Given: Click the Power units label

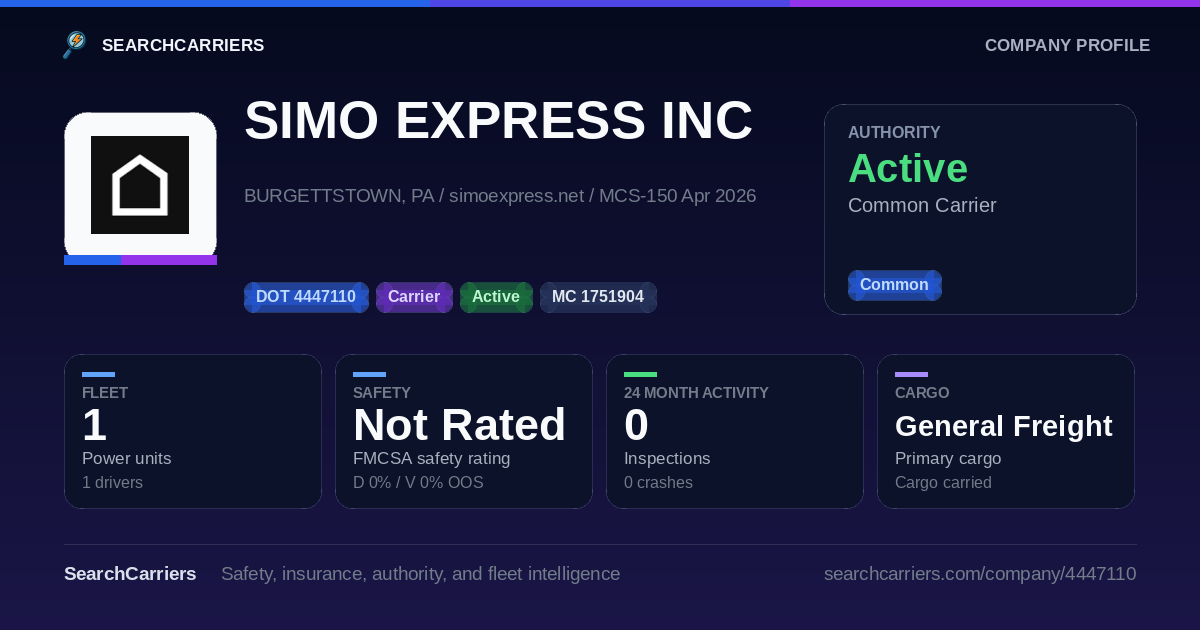Looking at the screenshot, I should pyautogui.click(x=126, y=458).
